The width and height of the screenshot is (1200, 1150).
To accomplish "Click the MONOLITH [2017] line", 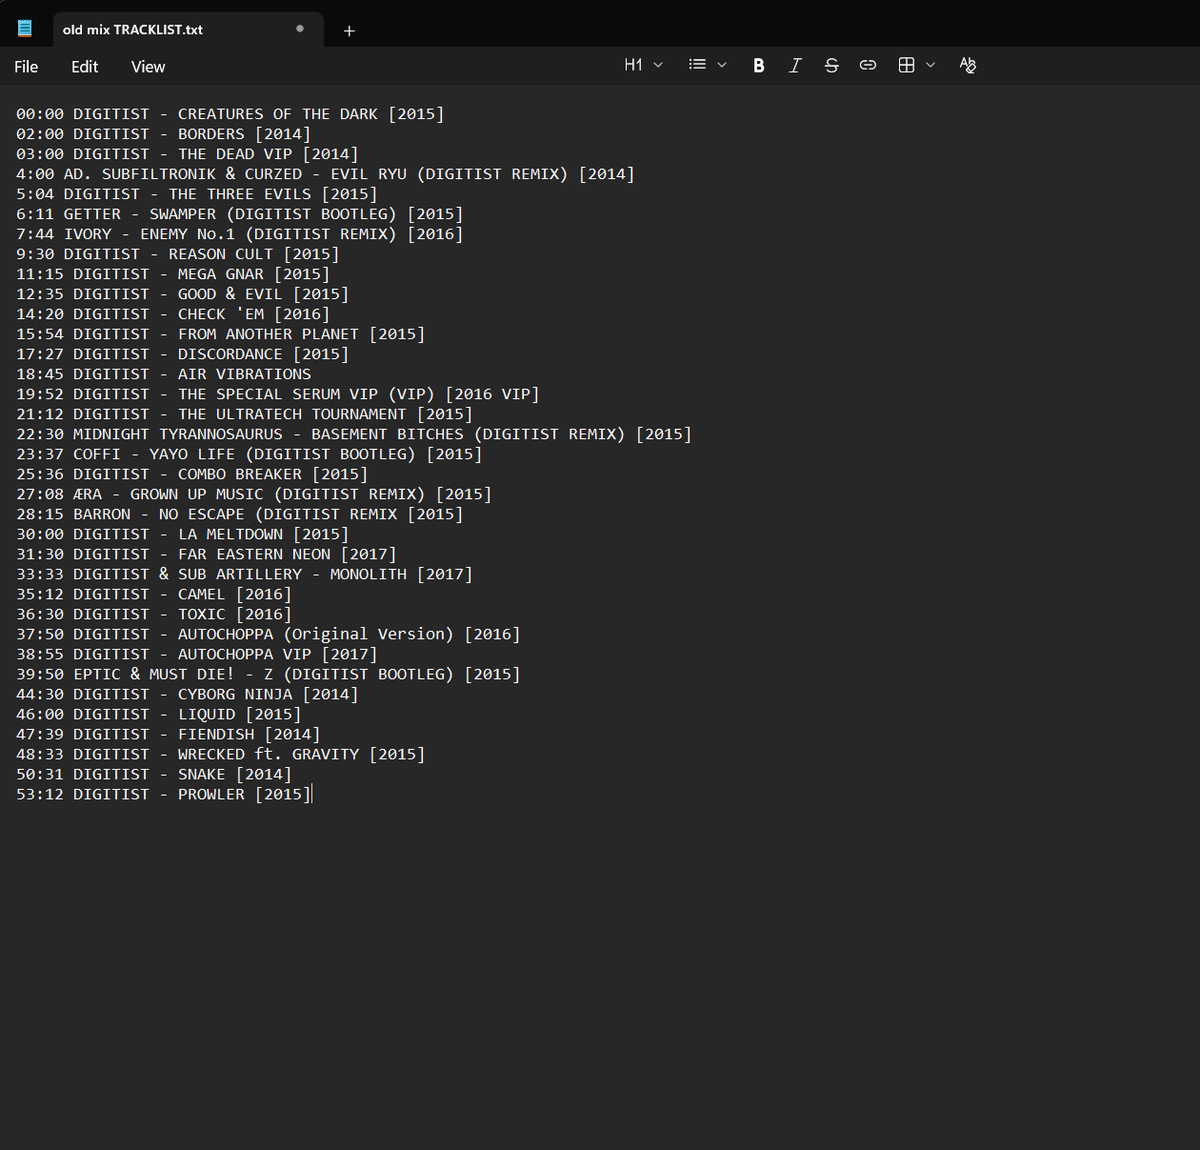I will click(244, 574).
